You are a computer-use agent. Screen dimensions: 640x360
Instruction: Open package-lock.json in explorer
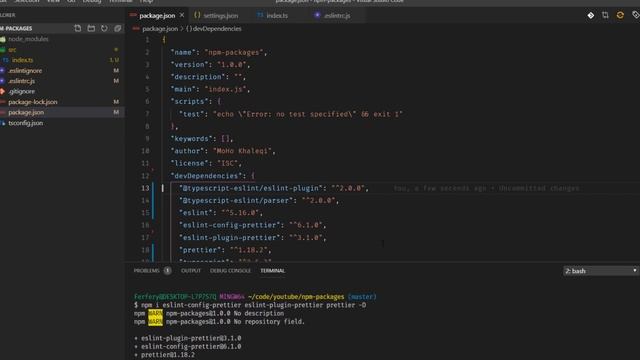[x=33, y=102]
